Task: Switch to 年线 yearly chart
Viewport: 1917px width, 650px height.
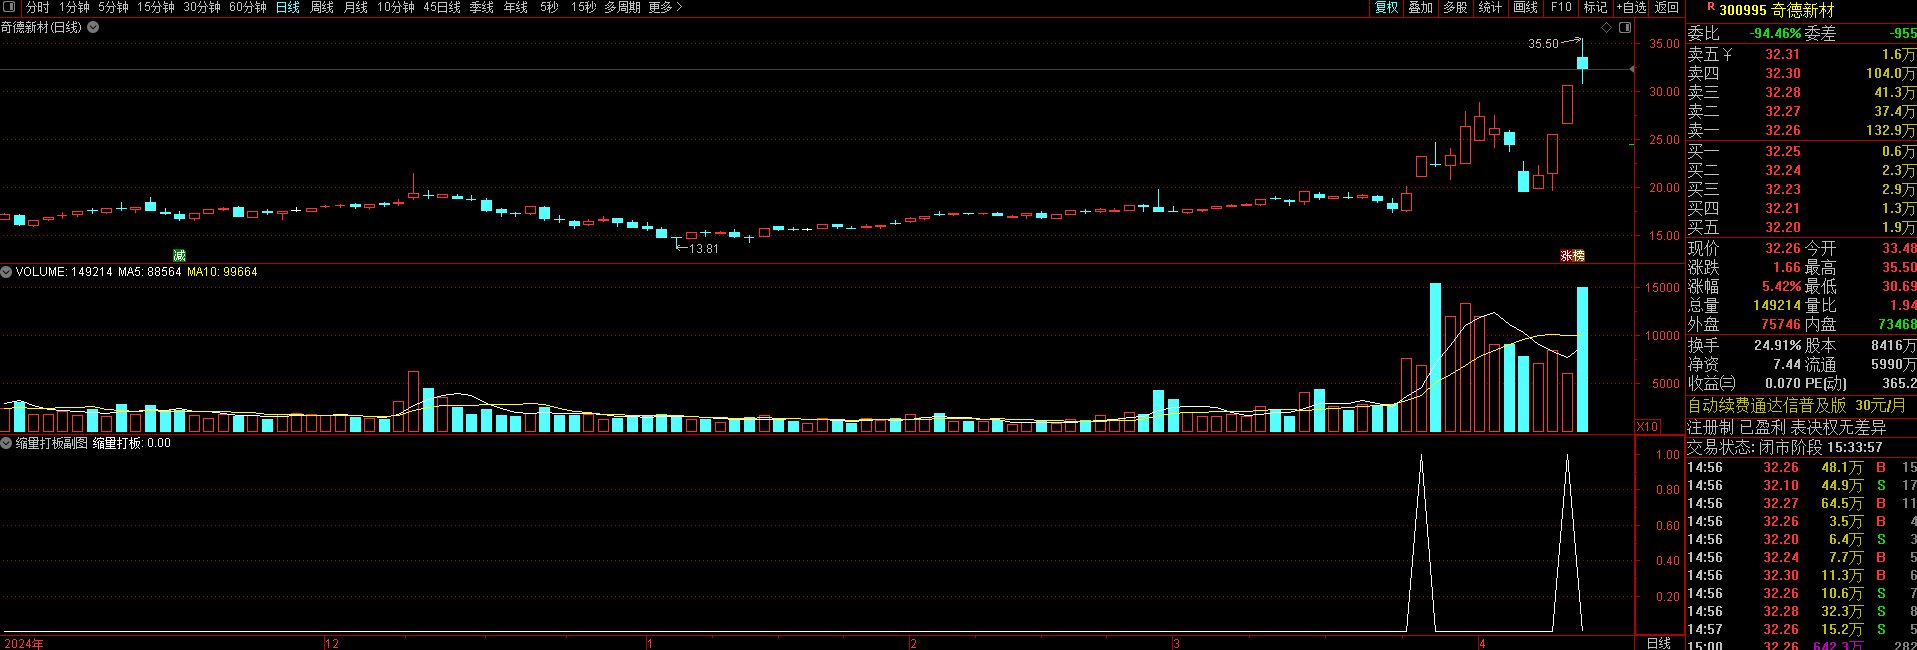Action: tap(516, 7)
